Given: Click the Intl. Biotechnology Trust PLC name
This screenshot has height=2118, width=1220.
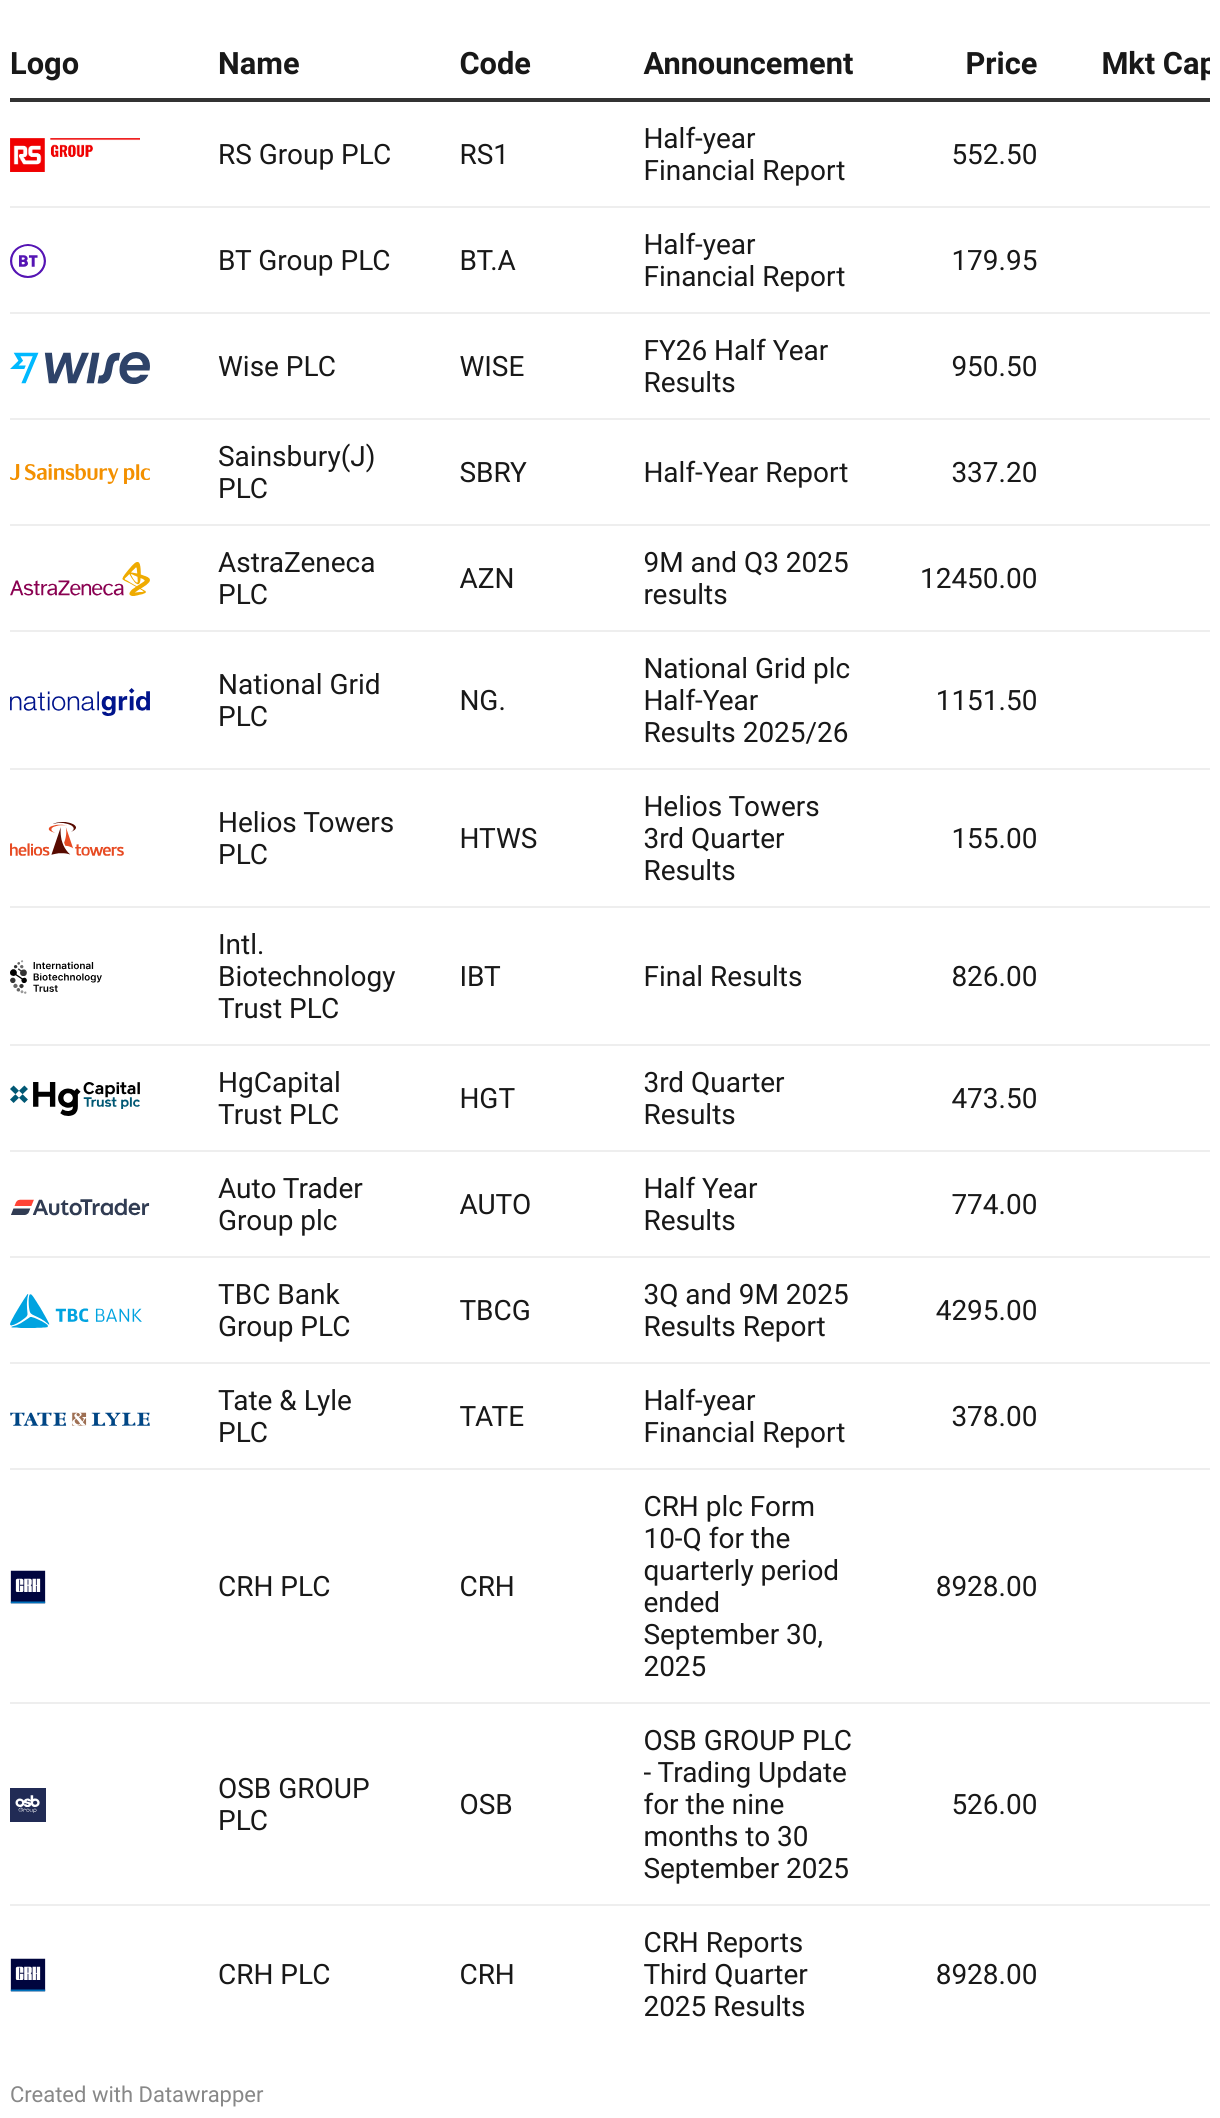Looking at the screenshot, I should [306, 976].
